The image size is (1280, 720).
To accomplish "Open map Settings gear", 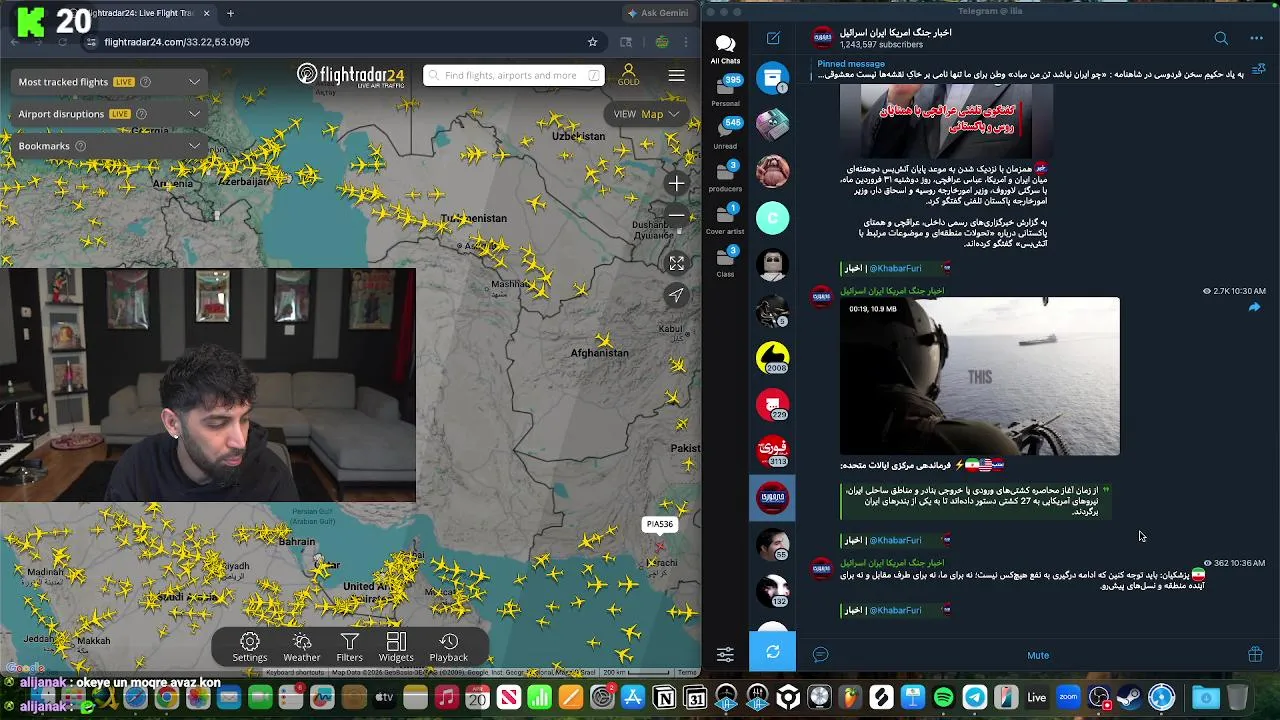I will pos(250,647).
